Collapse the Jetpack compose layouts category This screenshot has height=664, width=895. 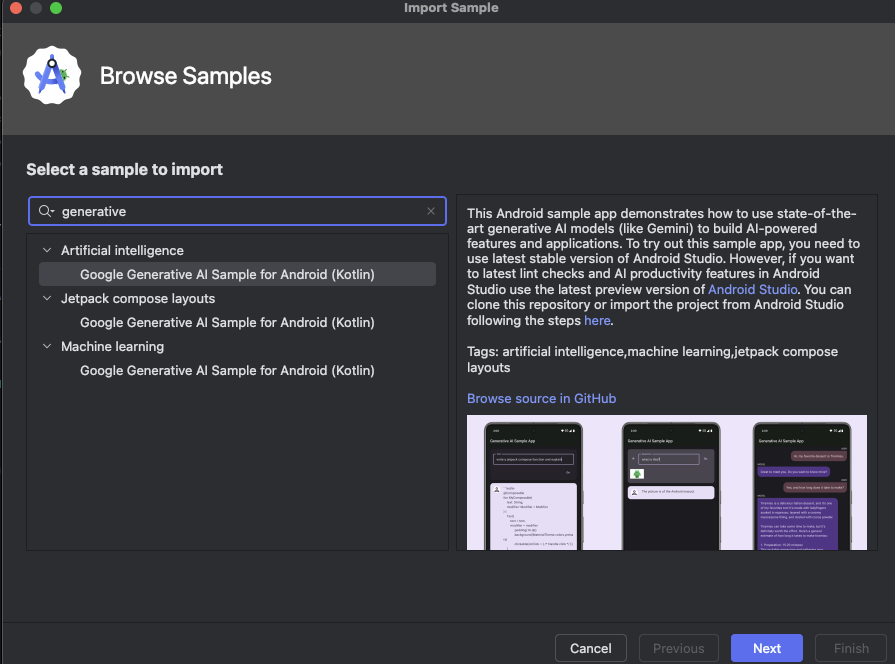47,298
